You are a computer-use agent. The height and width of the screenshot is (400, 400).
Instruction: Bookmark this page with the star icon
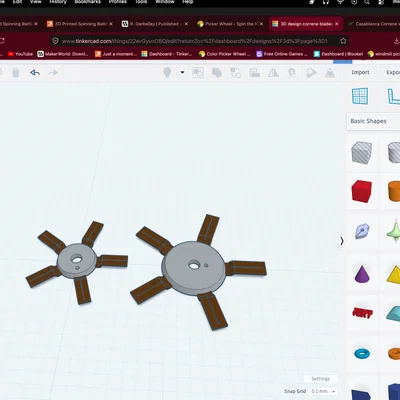pos(343,41)
